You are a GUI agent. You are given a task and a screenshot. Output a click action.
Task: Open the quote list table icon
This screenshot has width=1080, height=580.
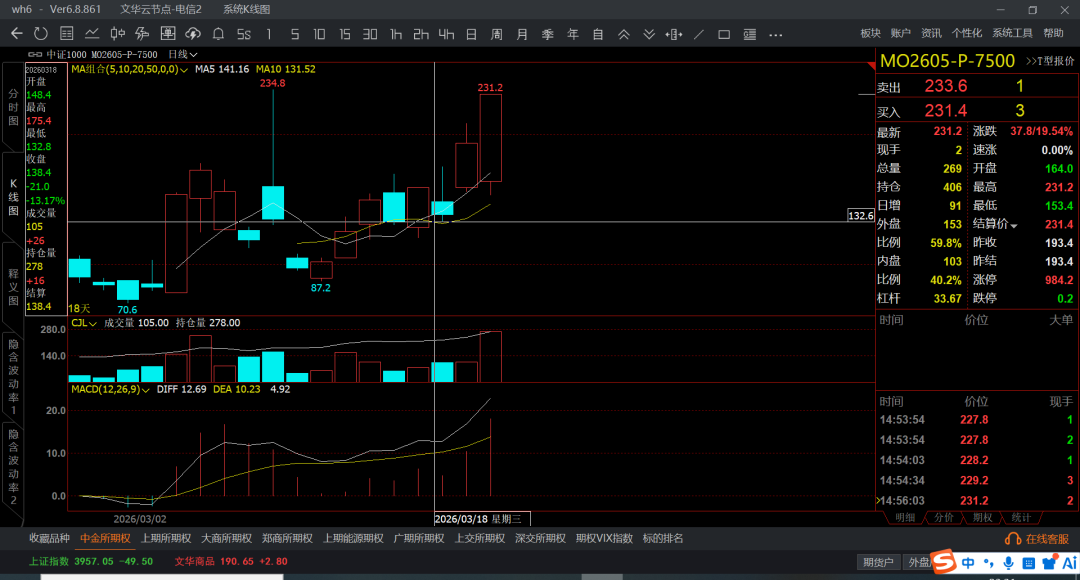67,34
